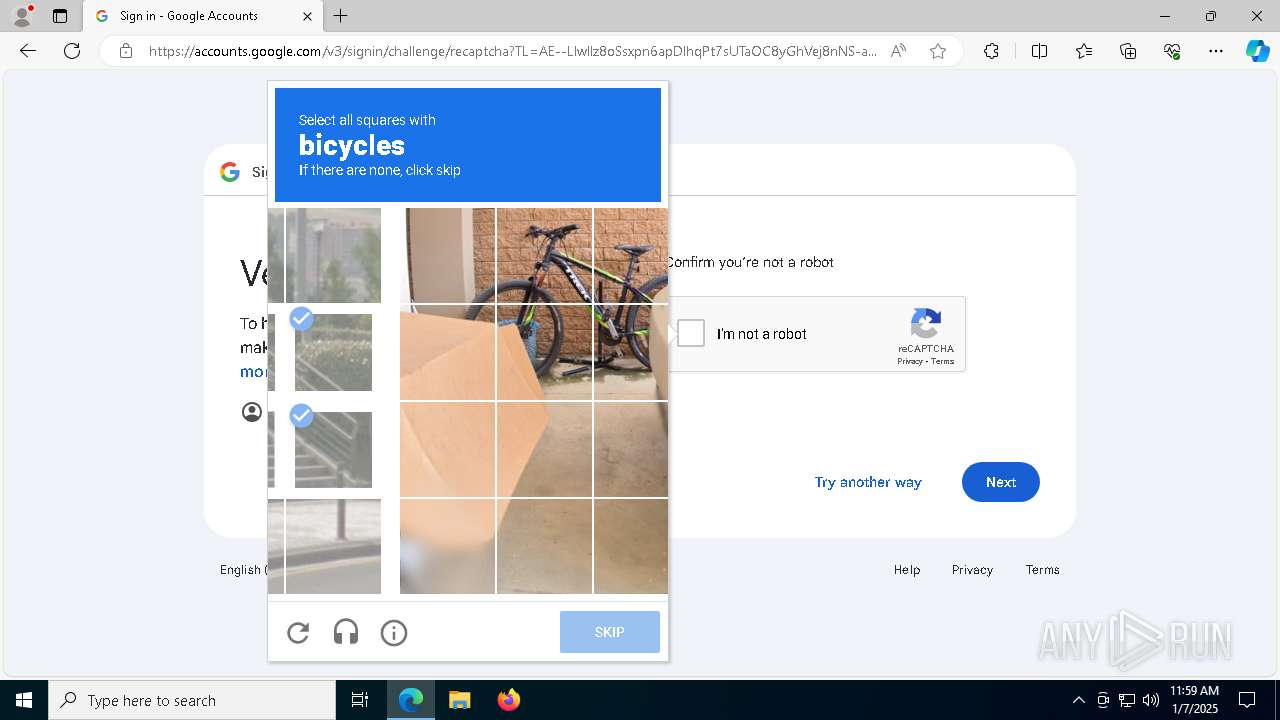Add this page to favorites star

938,51
